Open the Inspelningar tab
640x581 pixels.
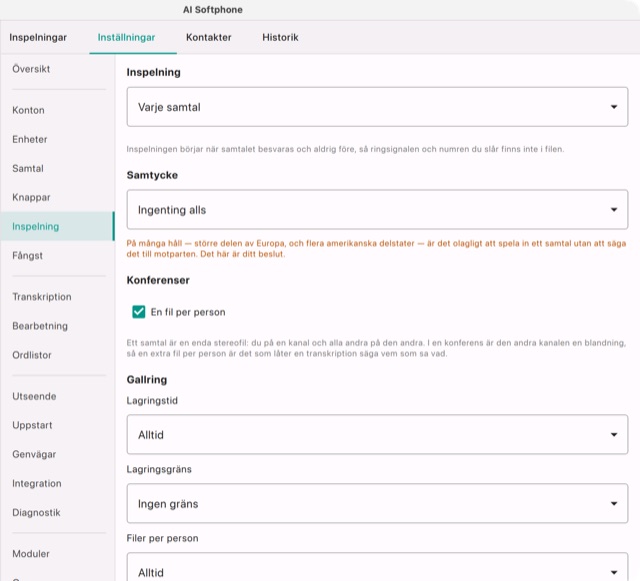(38, 37)
